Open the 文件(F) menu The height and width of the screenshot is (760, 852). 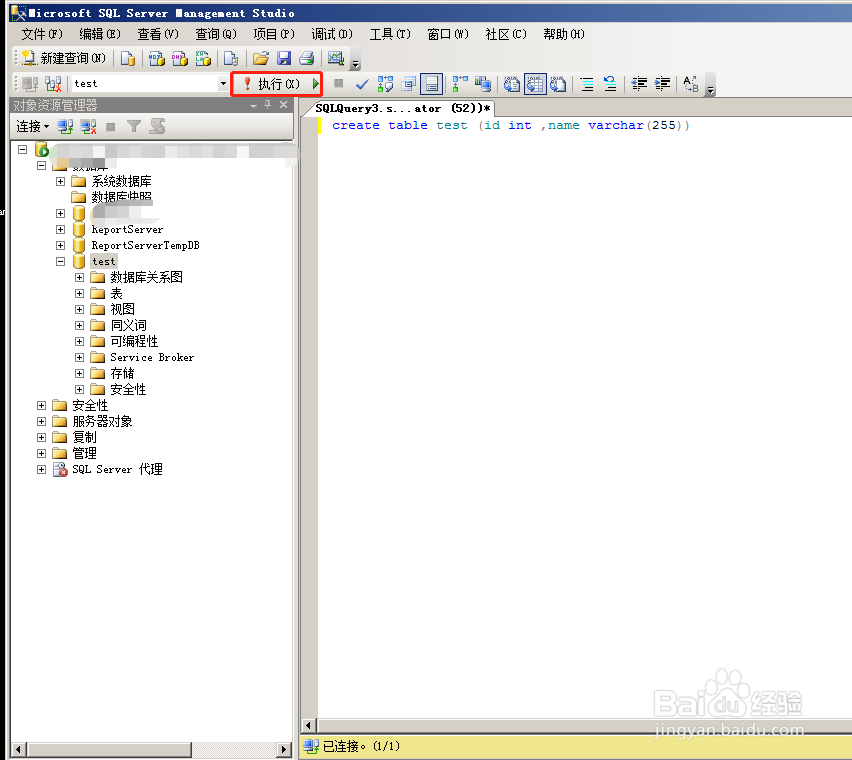click(x=42, y=34)
